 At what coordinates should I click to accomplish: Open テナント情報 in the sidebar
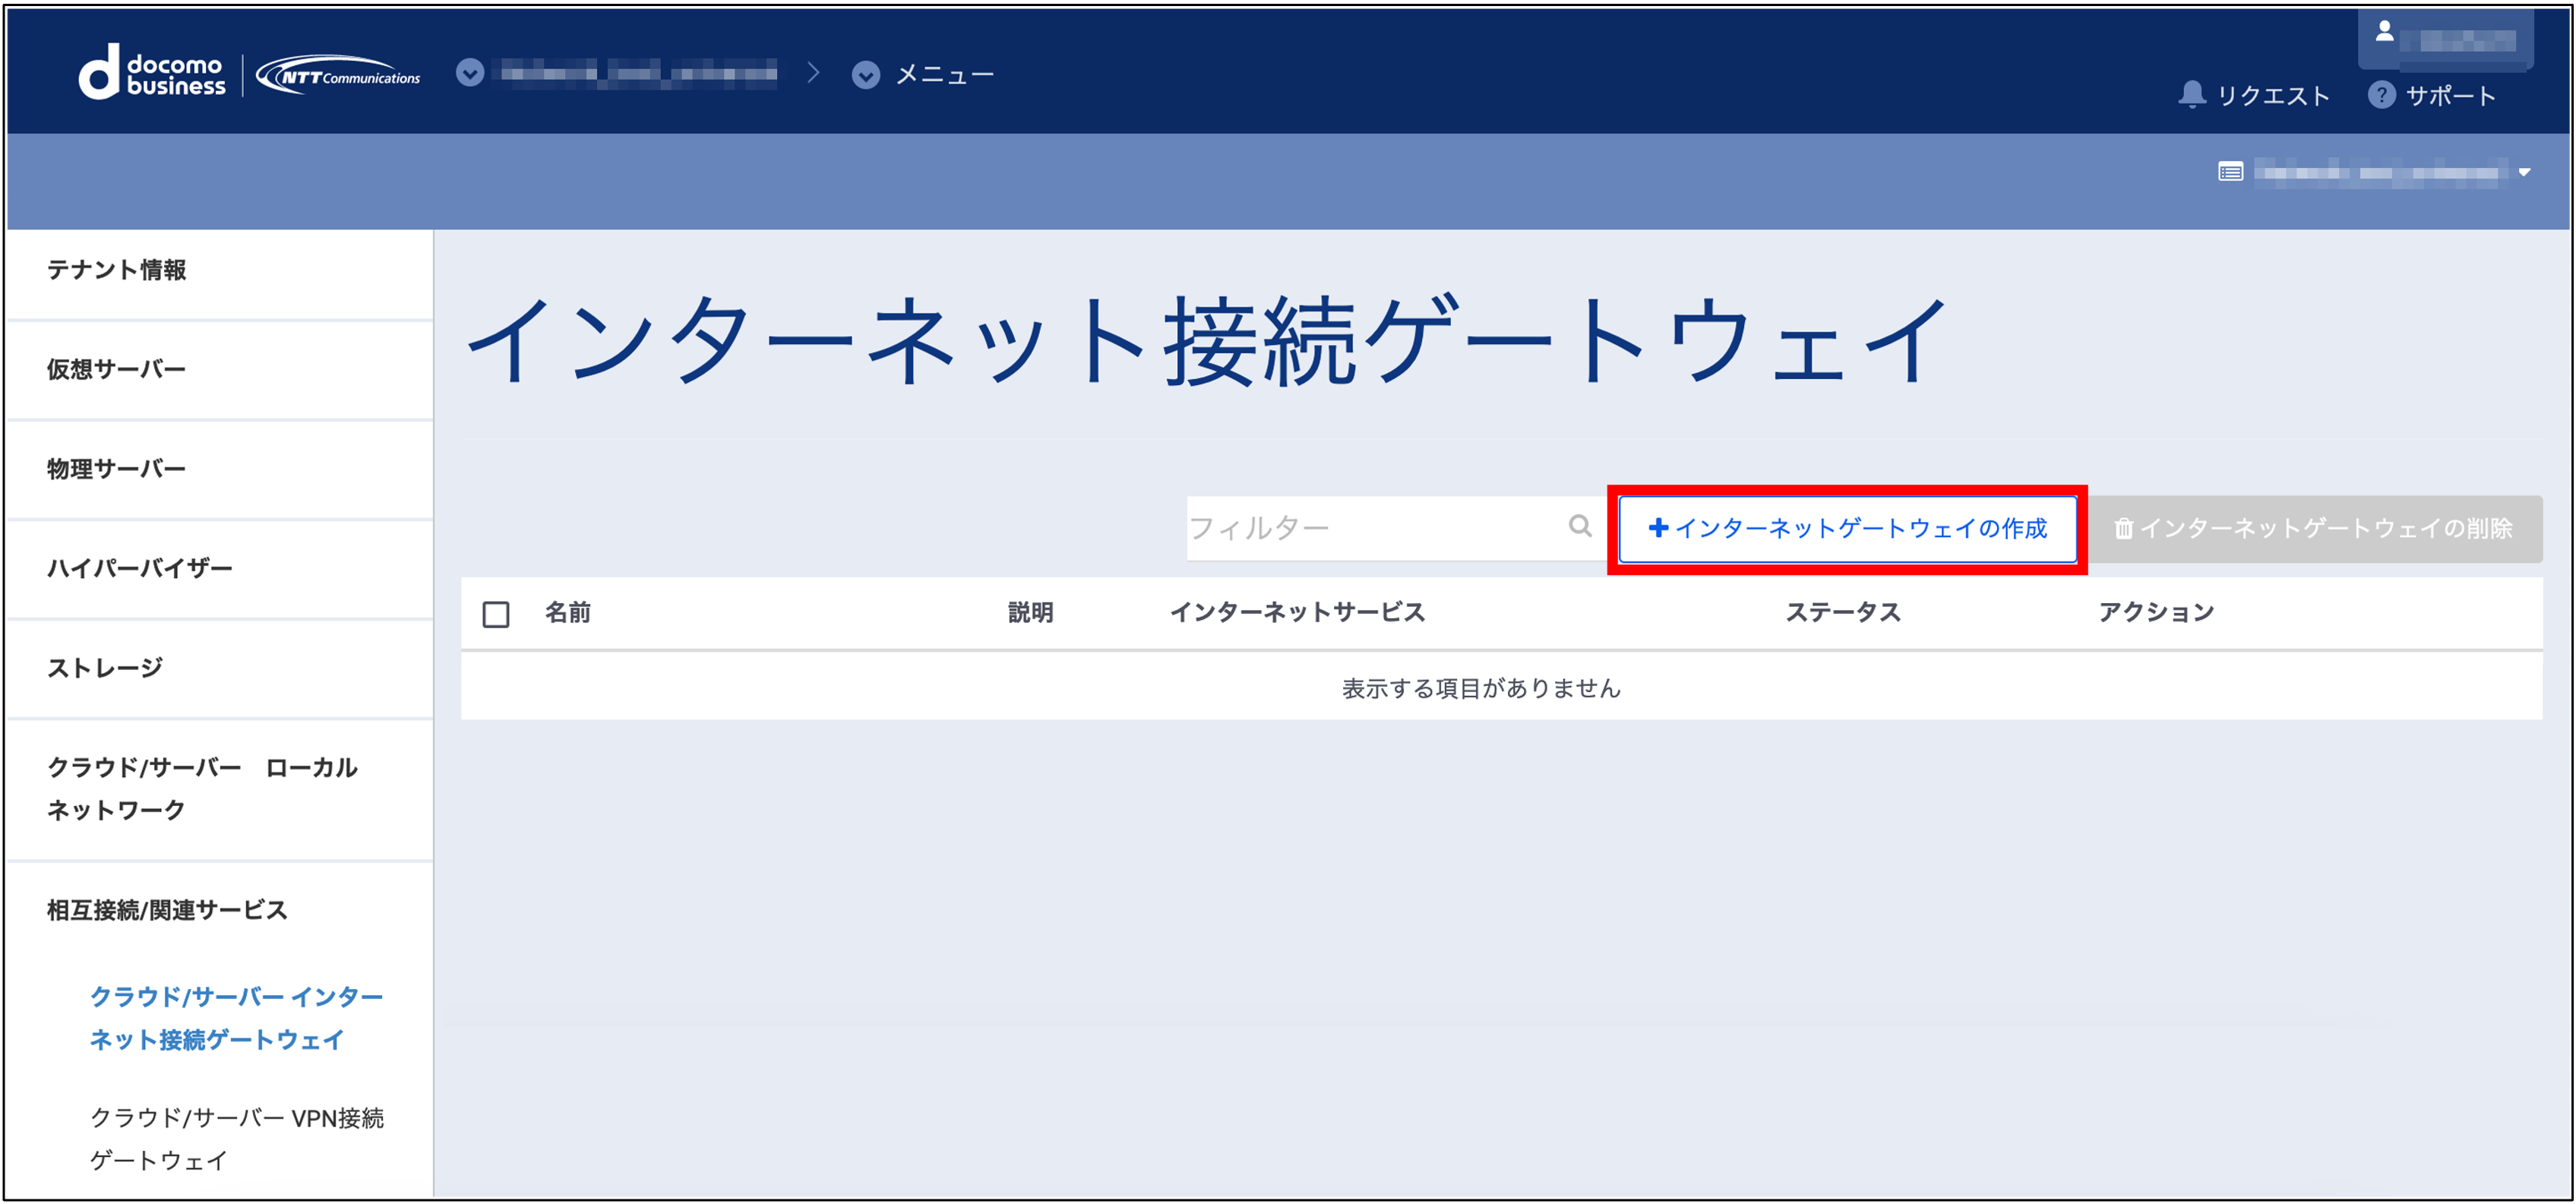tap(117, 270)
